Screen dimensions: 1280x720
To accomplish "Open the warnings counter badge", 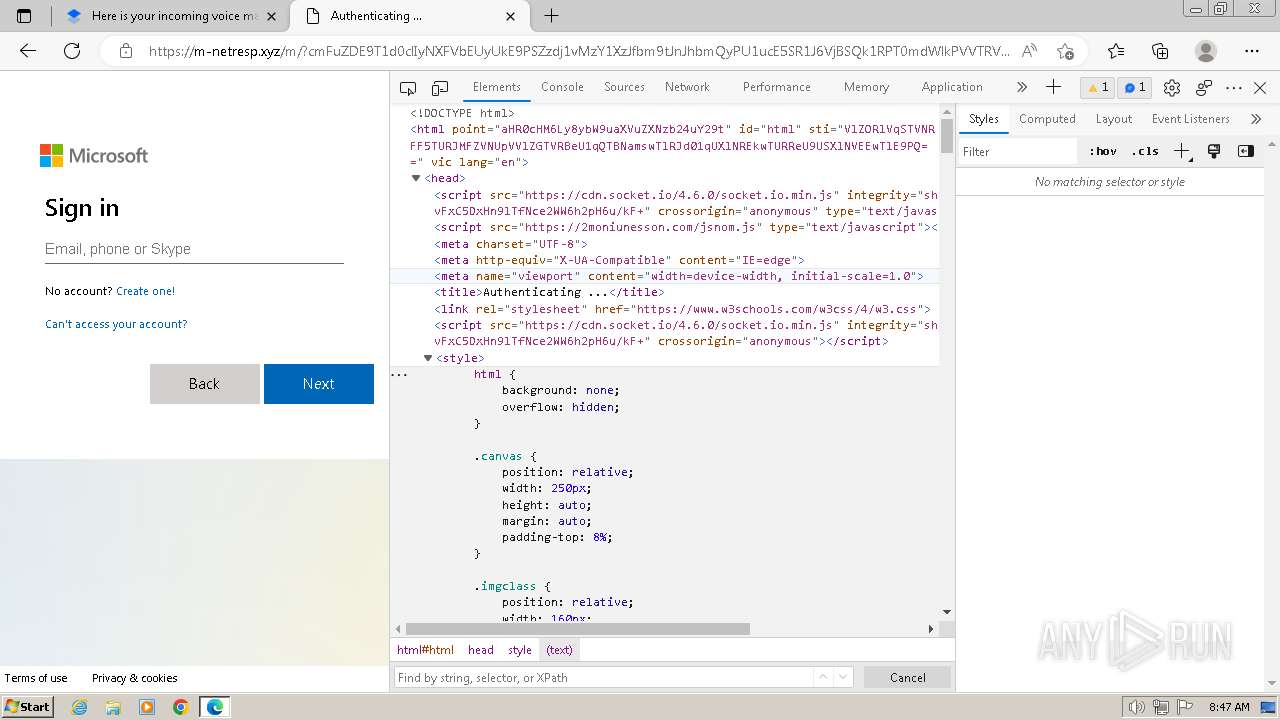I will [1098, 88].
